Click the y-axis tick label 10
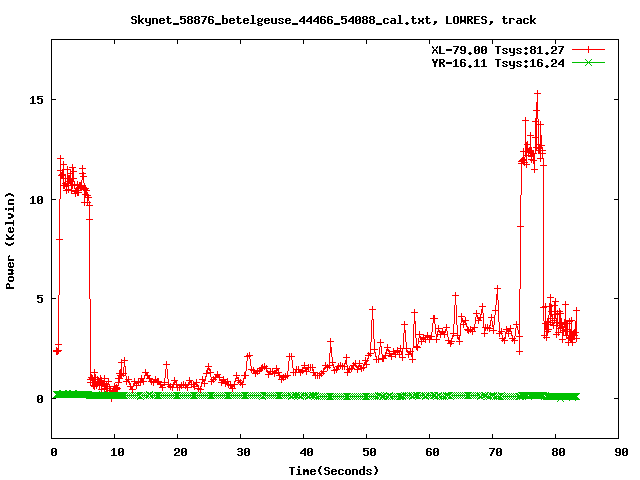 coord(36,200)
